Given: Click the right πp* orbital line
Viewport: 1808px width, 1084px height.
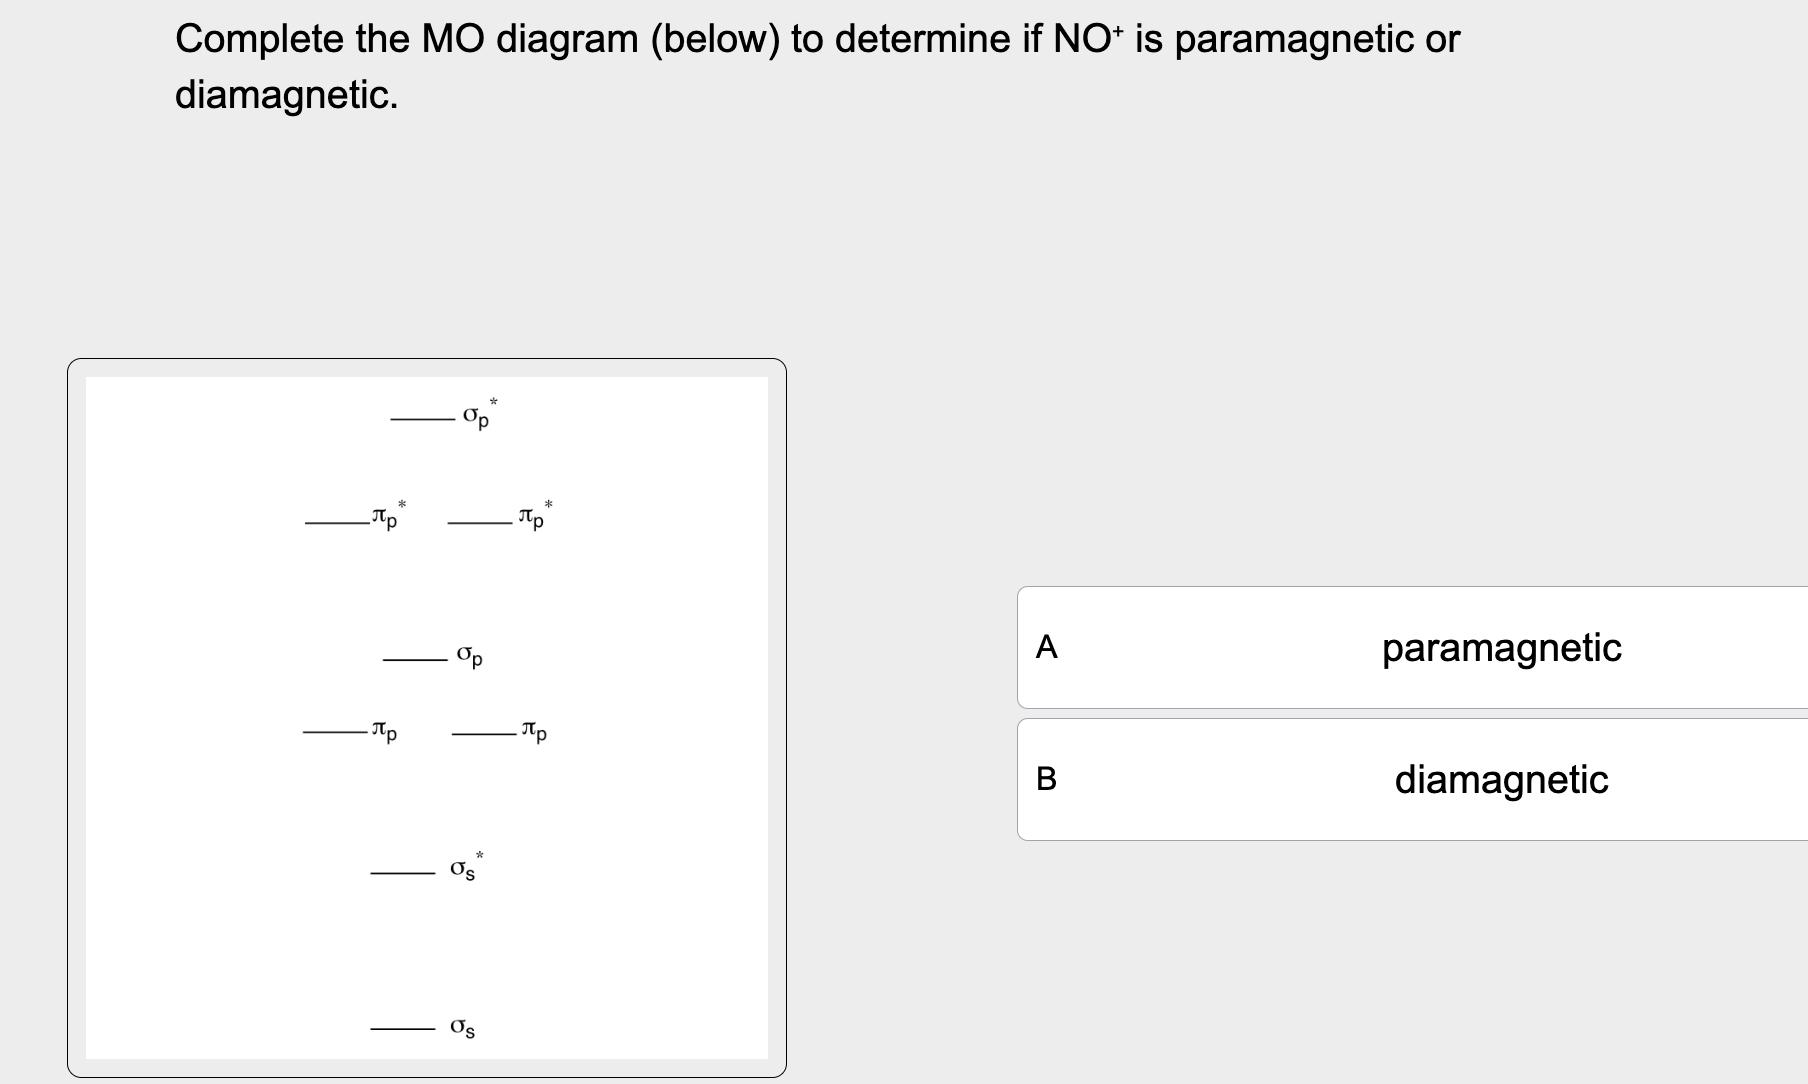Looking at the screenshot, I should coord(478,524).
